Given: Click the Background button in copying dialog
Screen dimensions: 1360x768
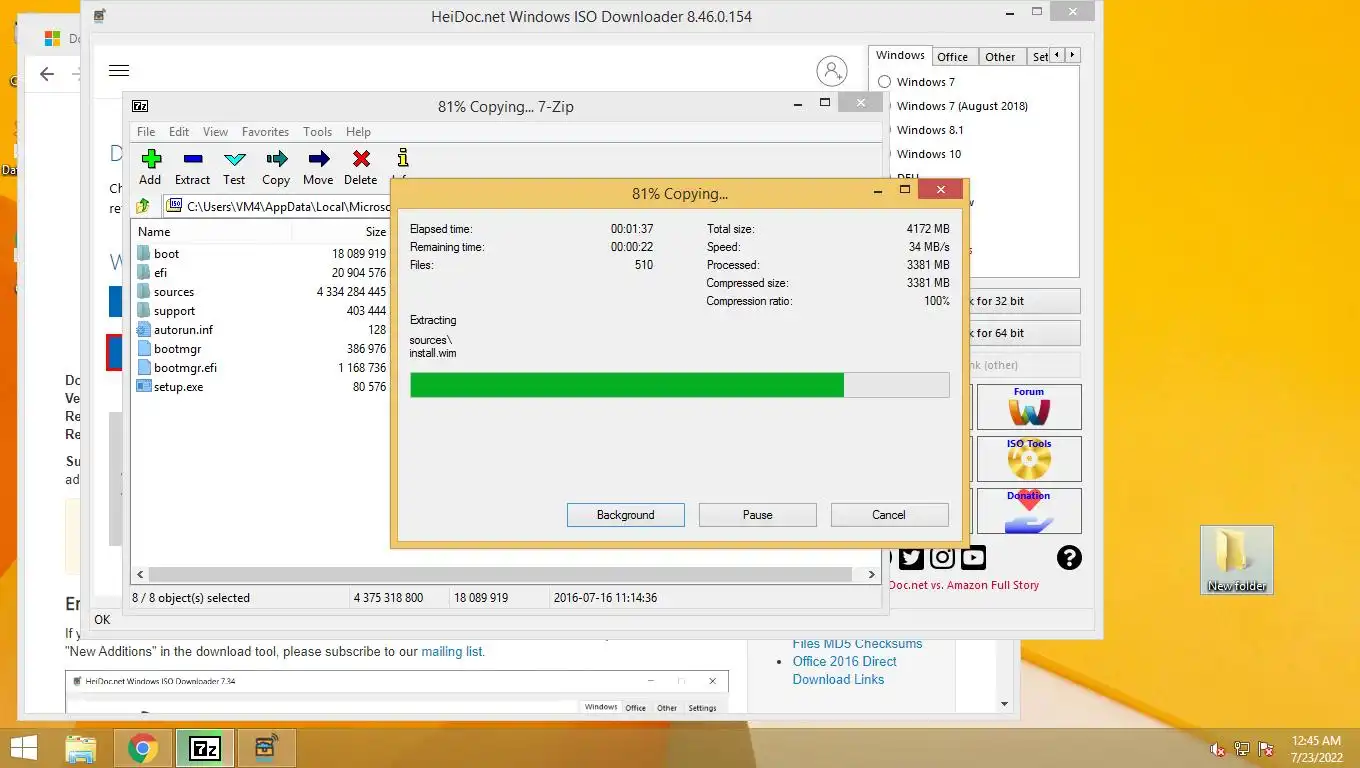Looking at the screenshot, I should (626, 515).
